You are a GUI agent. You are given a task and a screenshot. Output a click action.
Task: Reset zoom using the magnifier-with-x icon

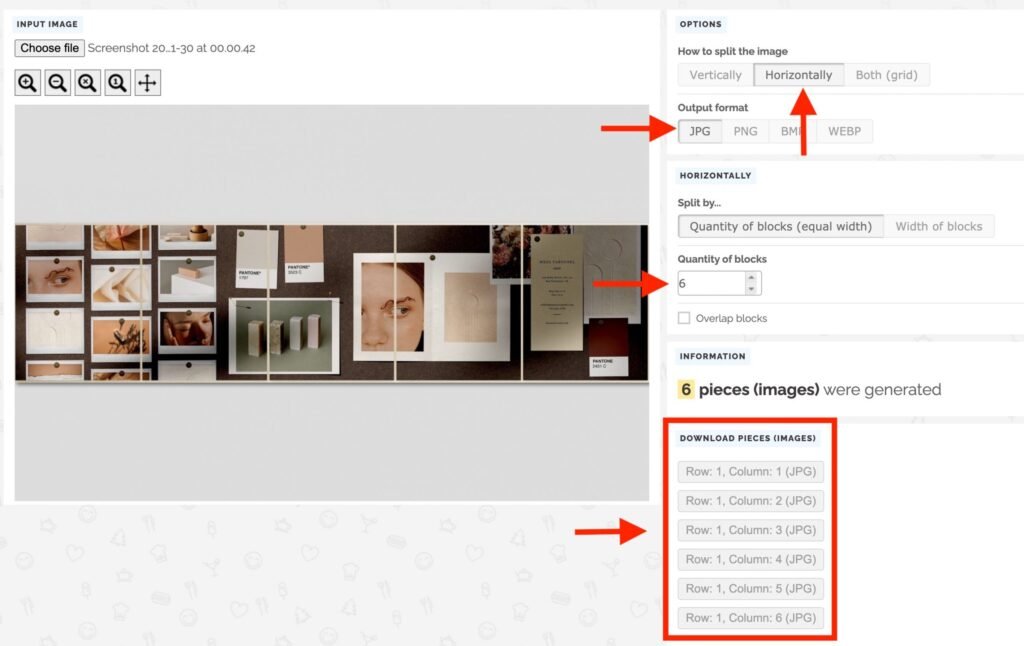[87, 82]
